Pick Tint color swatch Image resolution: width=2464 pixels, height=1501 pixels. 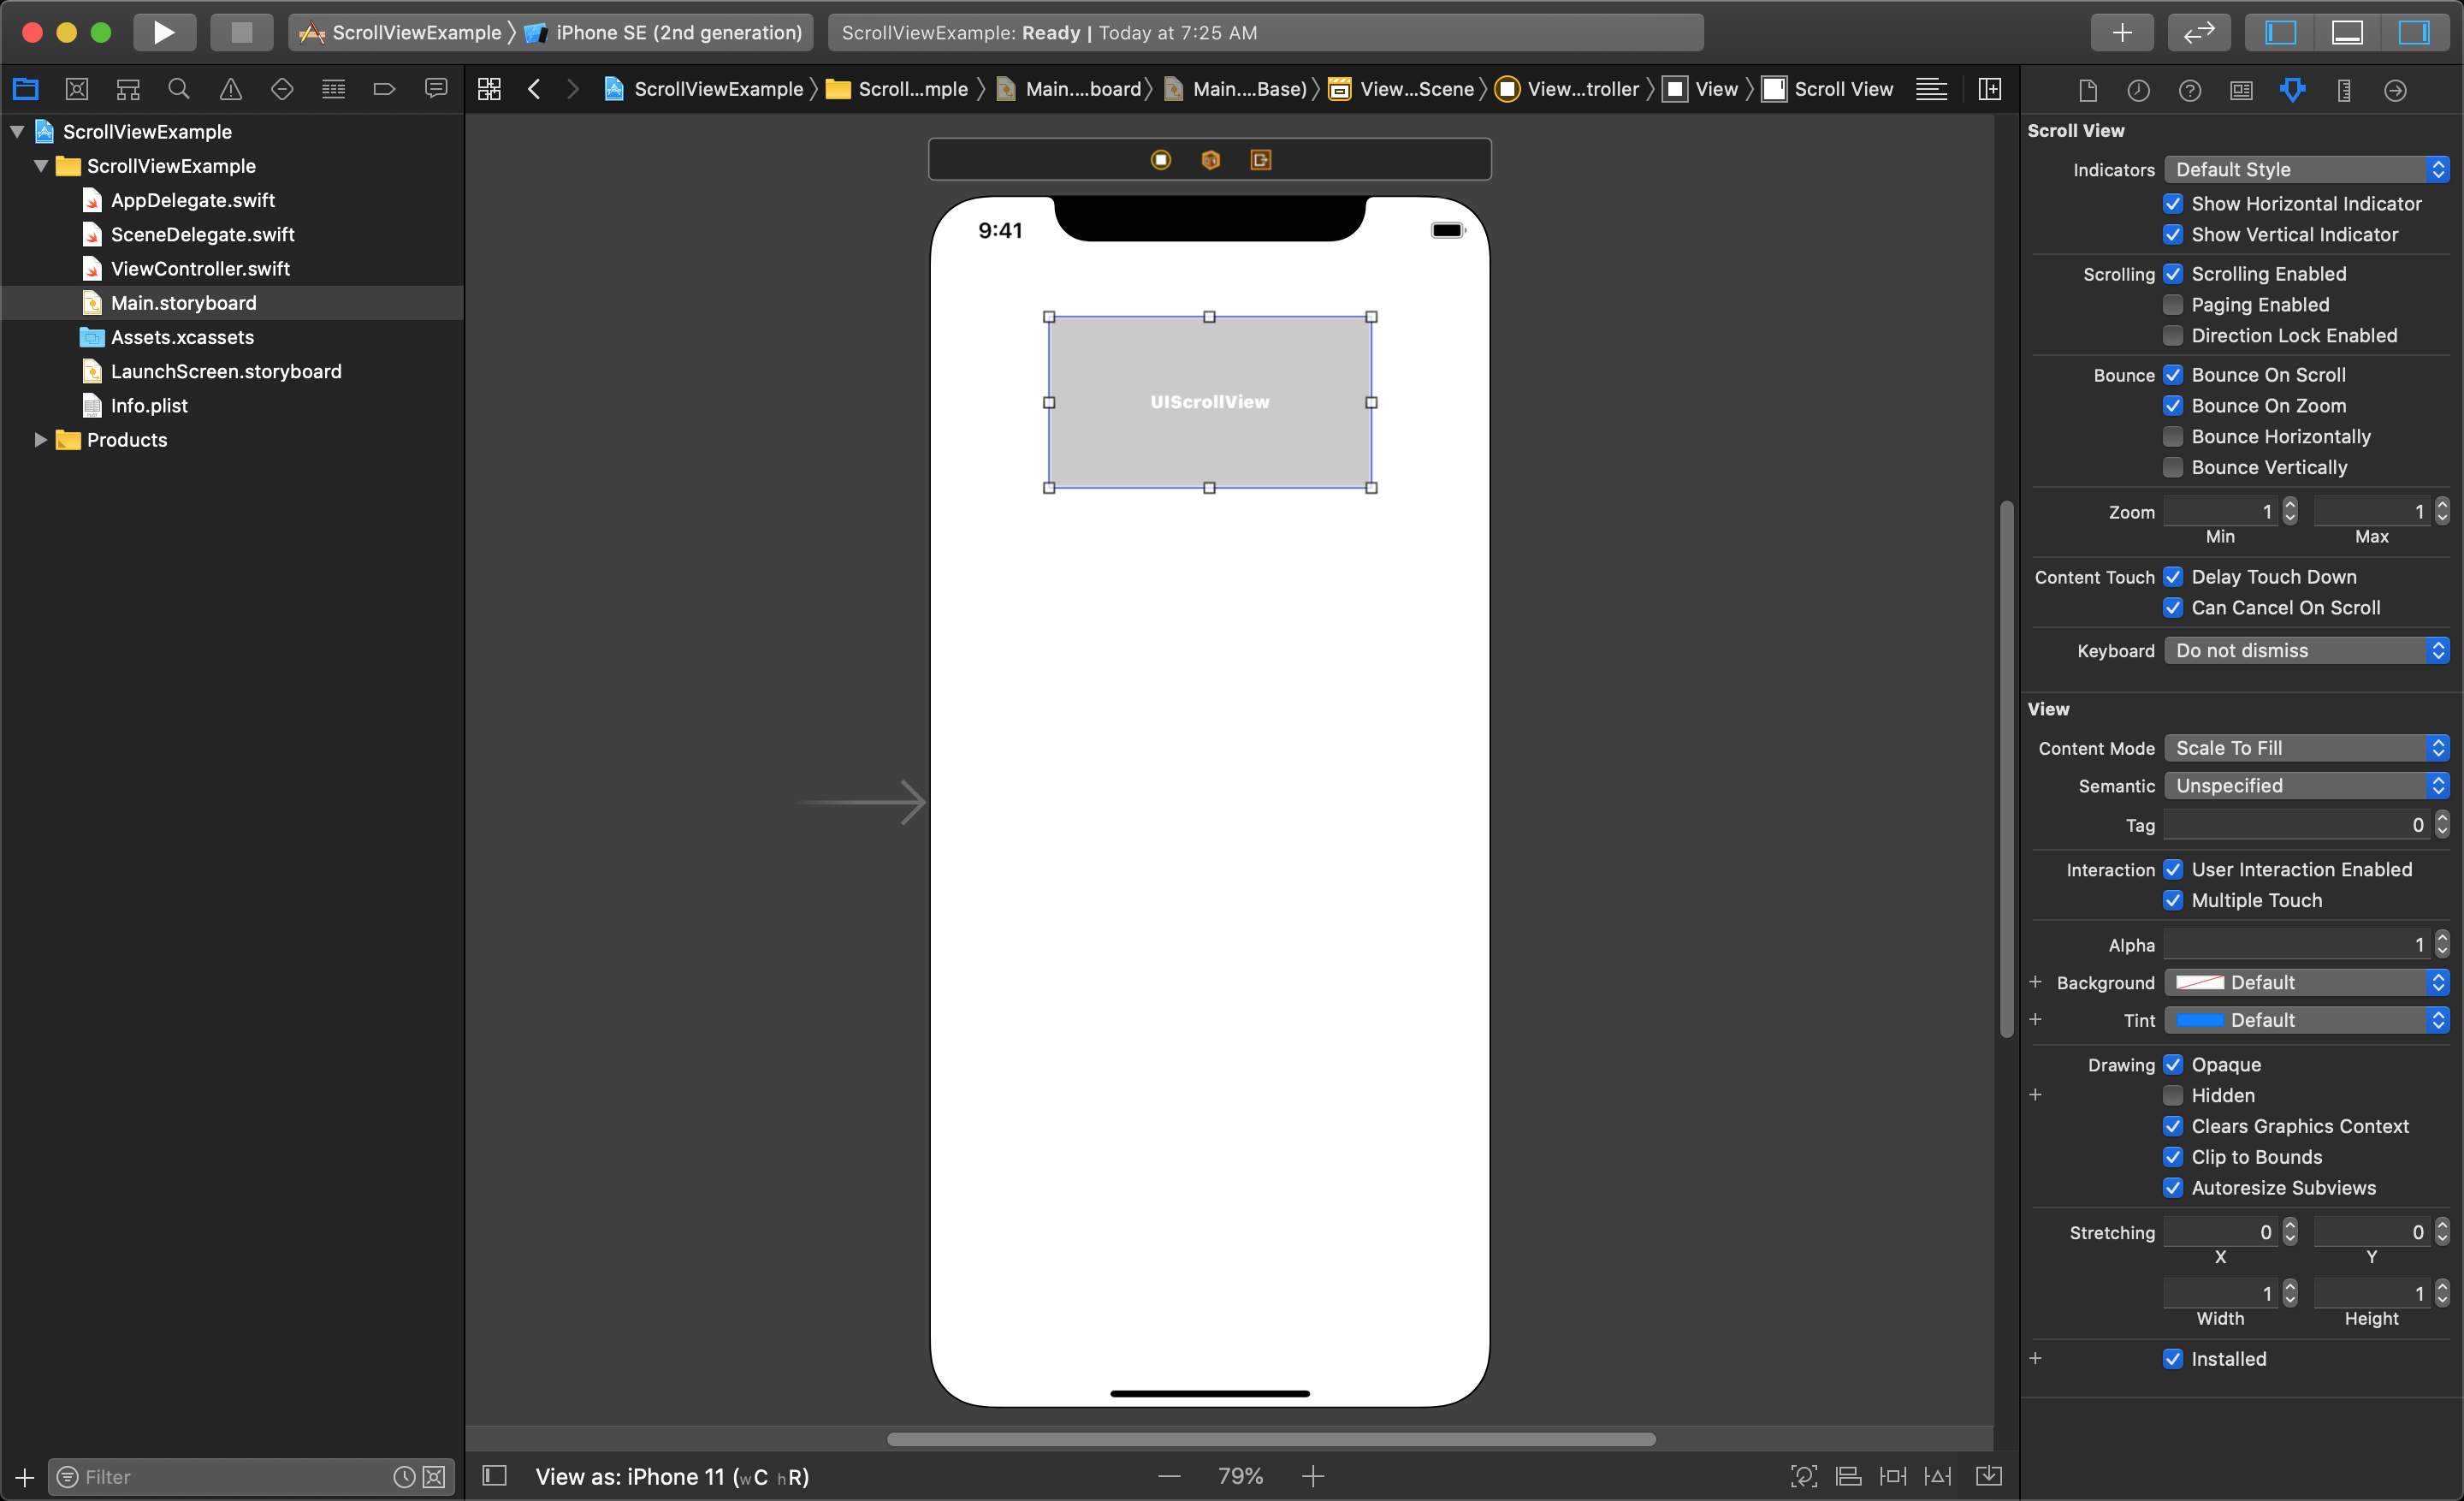pos(2200,1021)
